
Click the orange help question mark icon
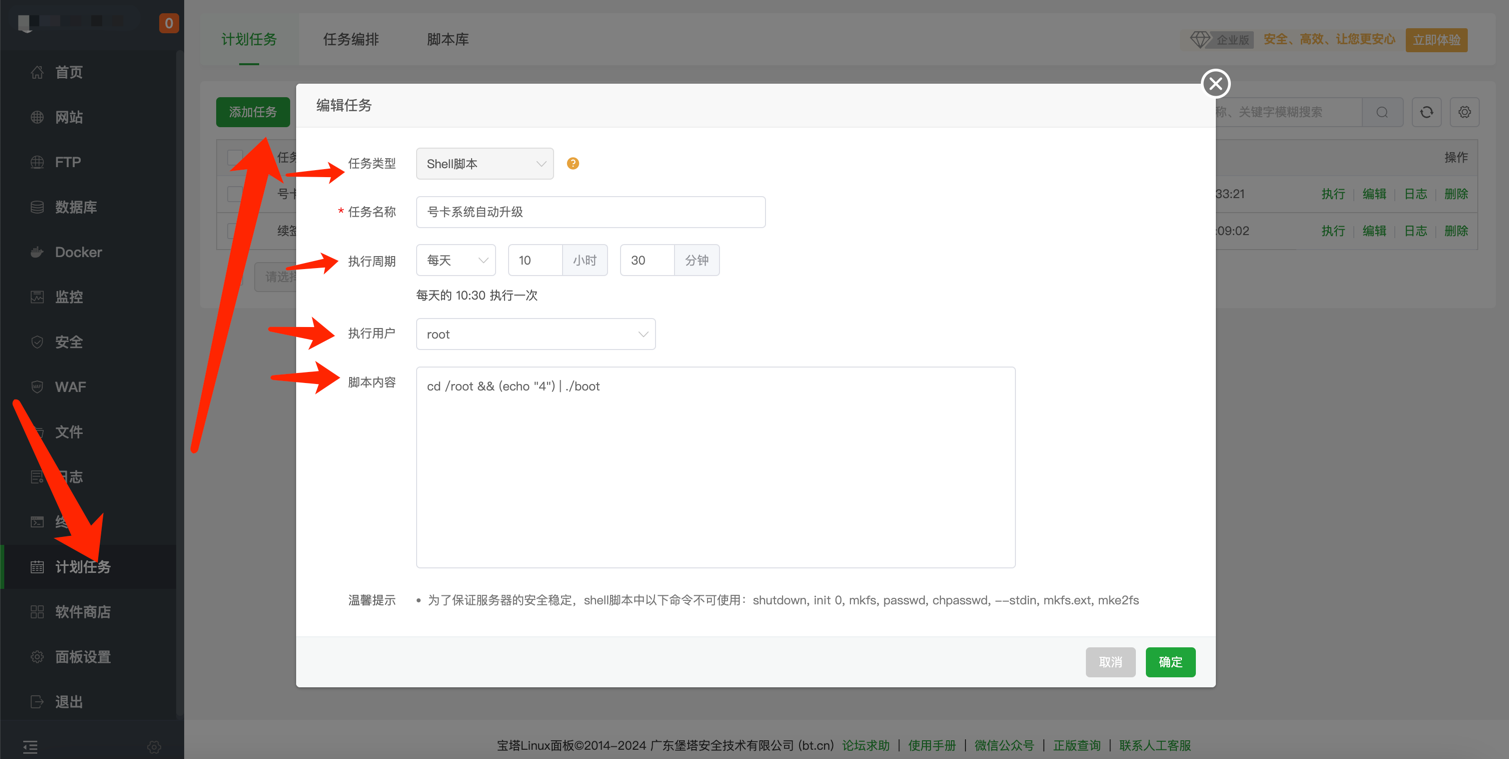(573, 163)
